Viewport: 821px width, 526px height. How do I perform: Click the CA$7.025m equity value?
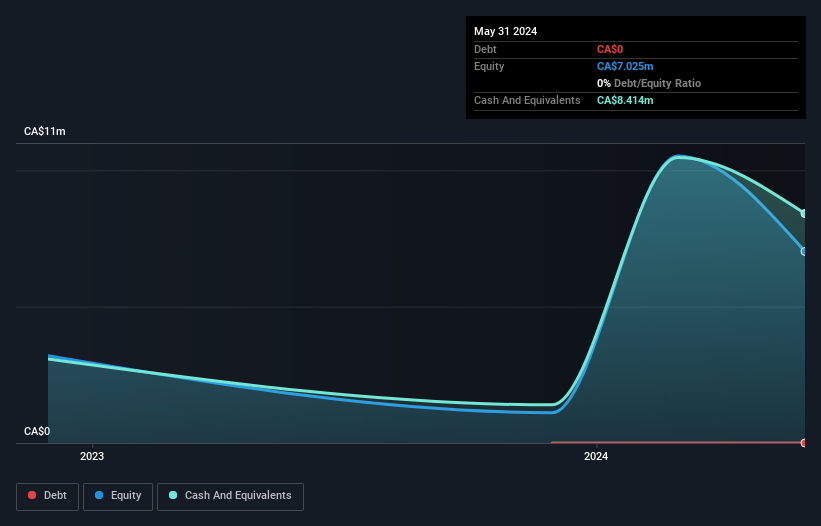(x=625, y=66)
